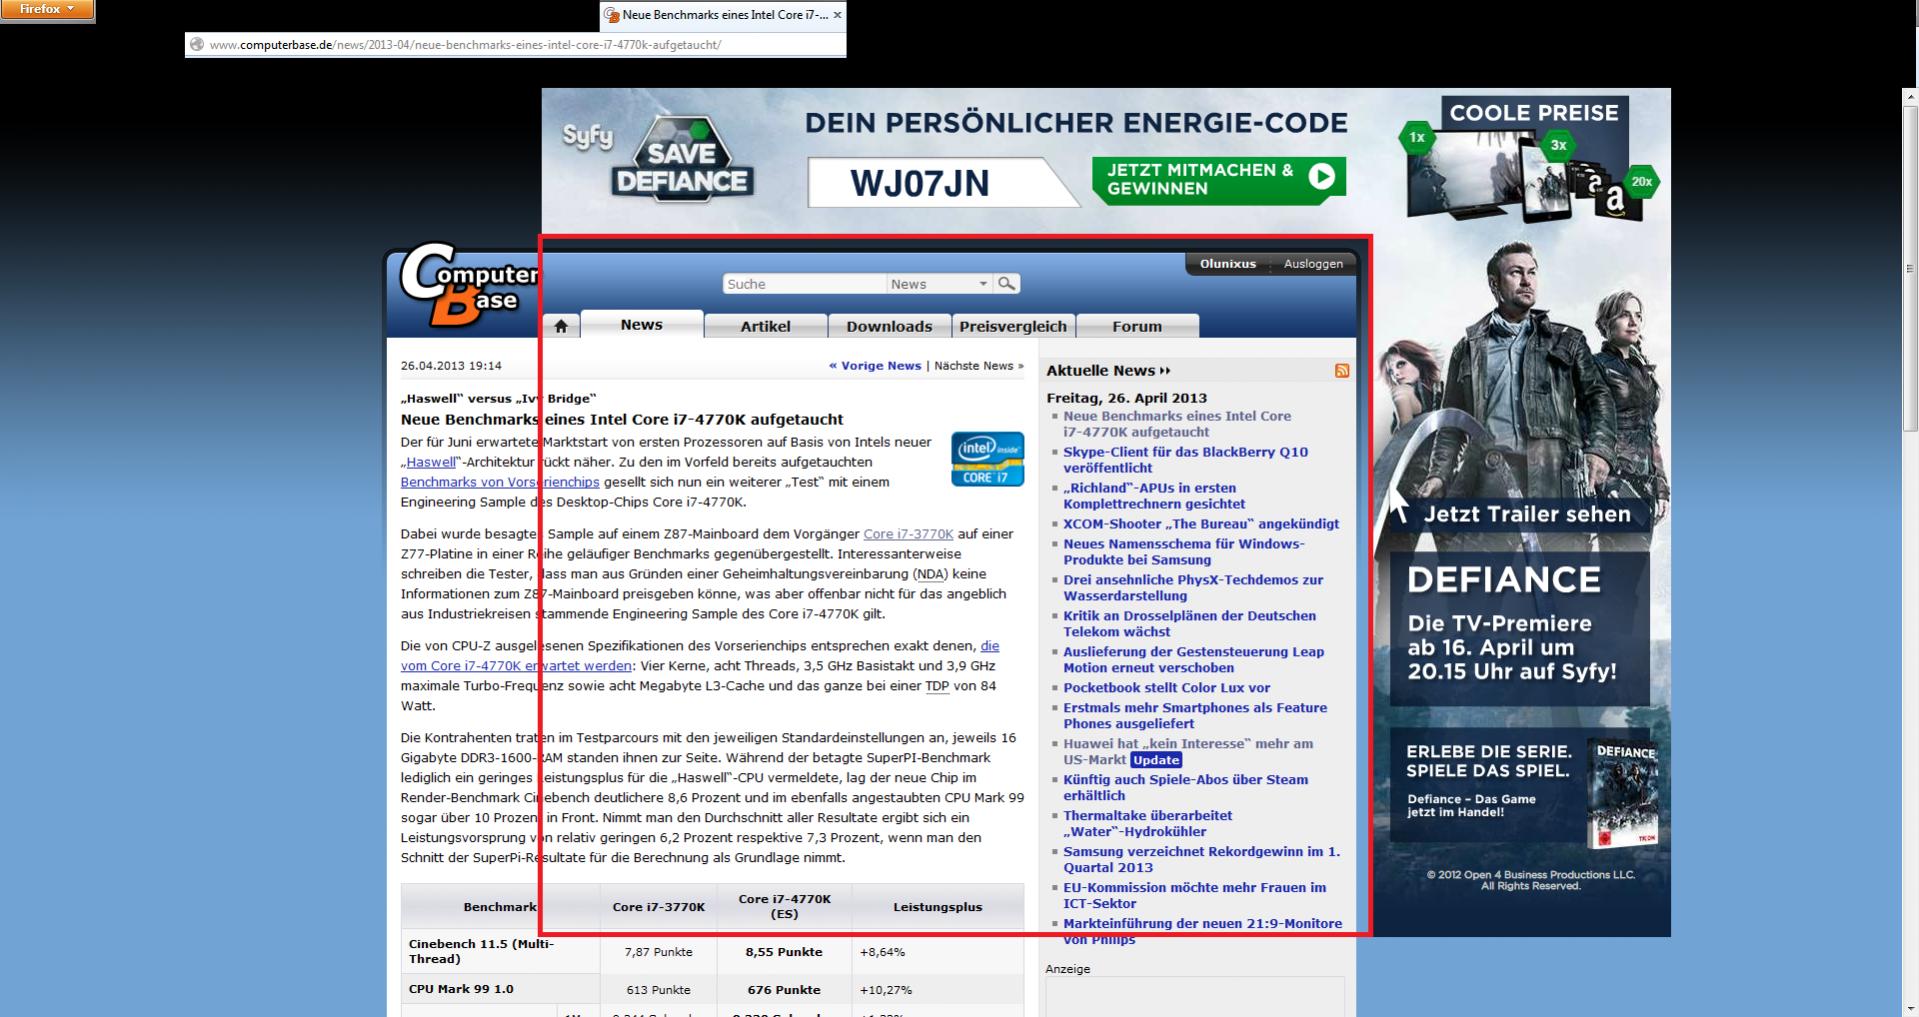Open the RSS feed icon
The image size is (1919, 1017).
pyautogui.click(x=1342, y=371)
